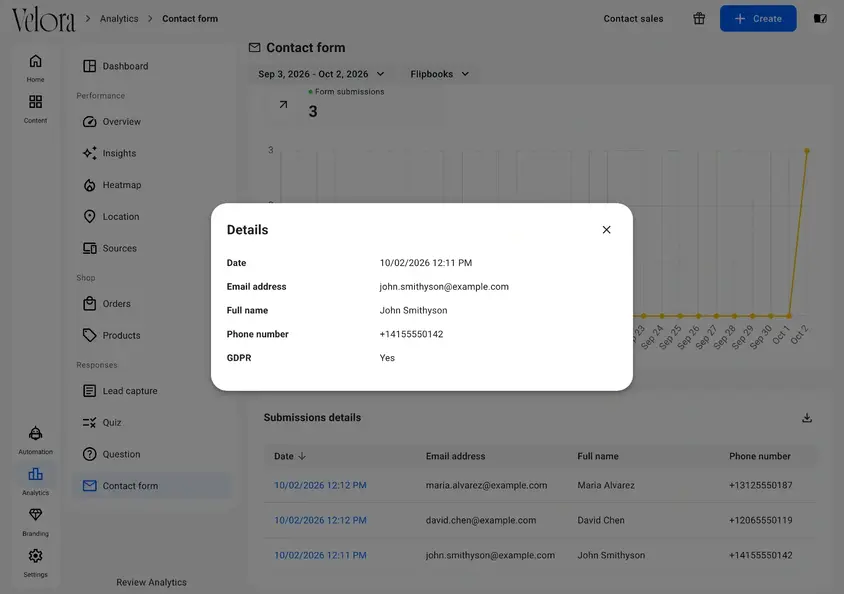Open Dashboard menu item

[152, 66]
